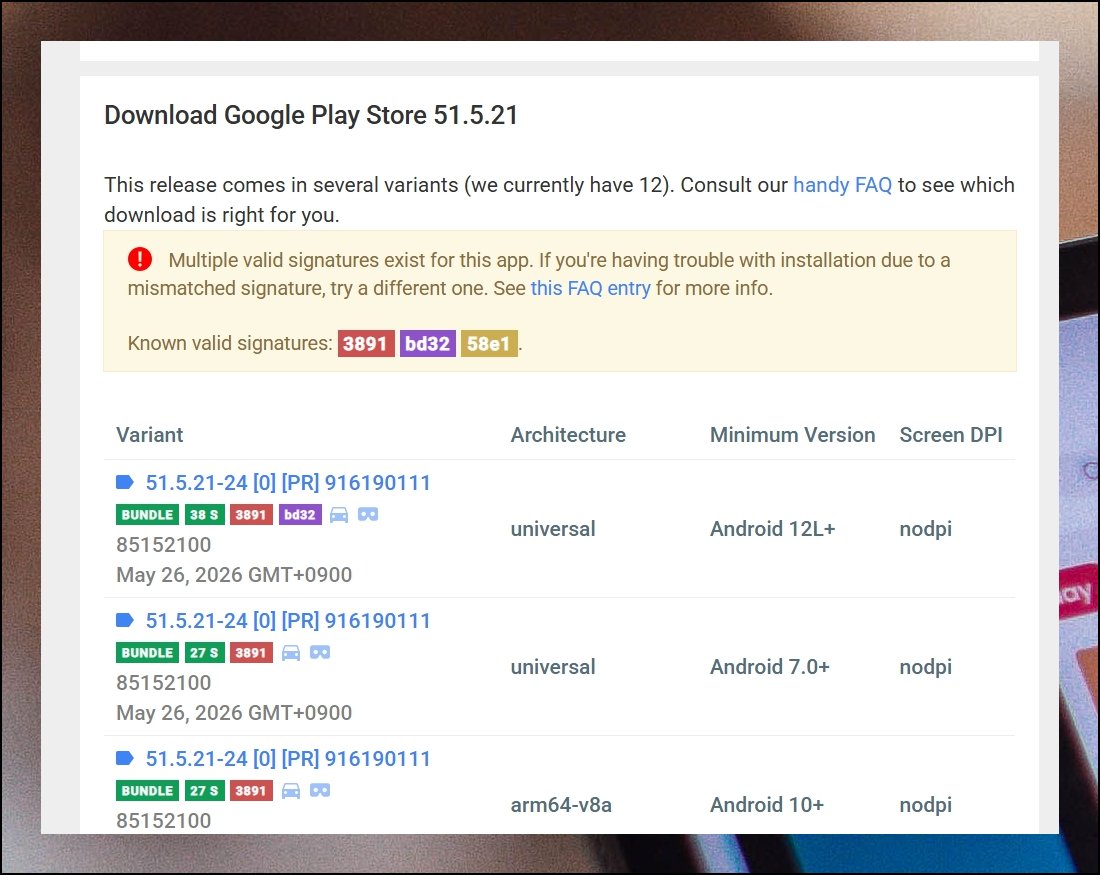Click the 3891 badge in the Android 7.0+ row

[251, 653]
